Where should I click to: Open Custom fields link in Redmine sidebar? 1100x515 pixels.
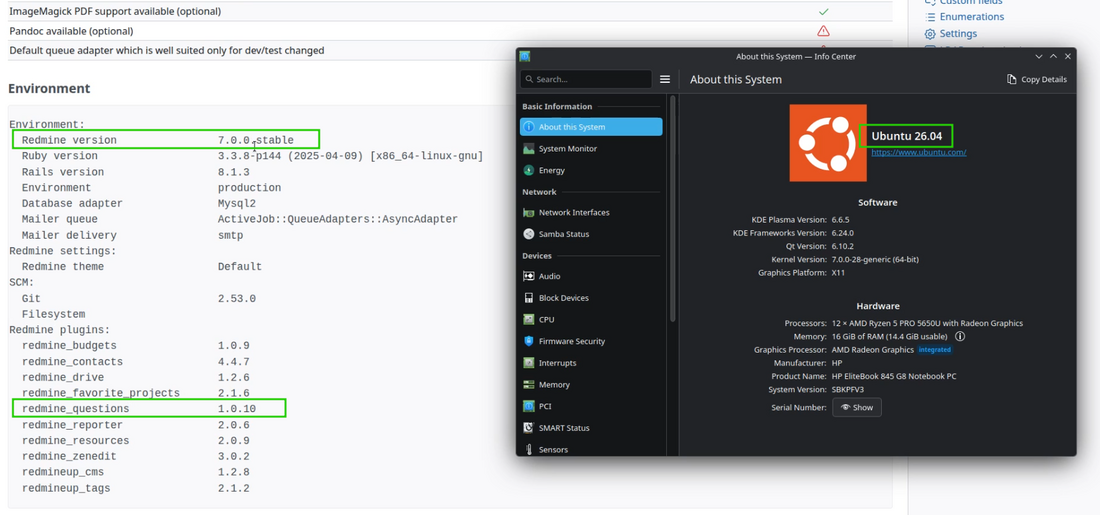(971, 2)
